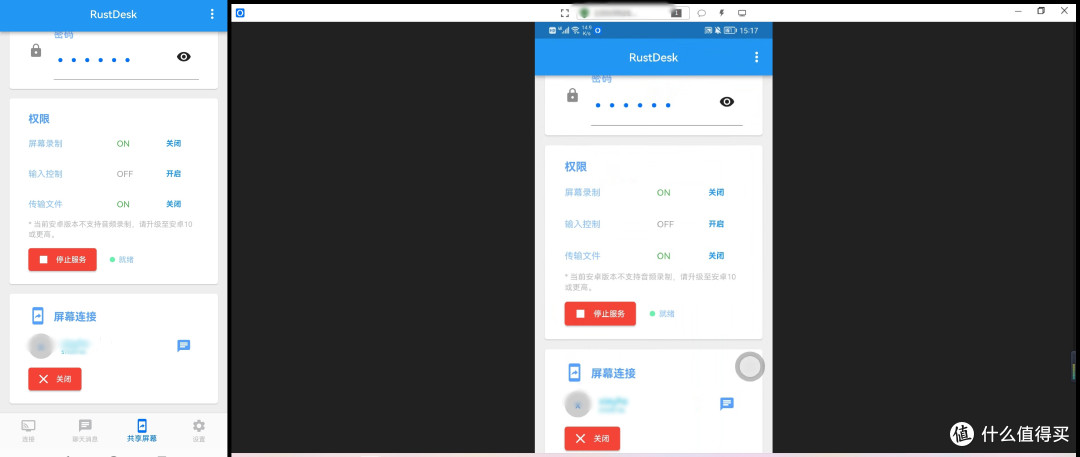
Task: Click the 就绪 status in the left panel
Action: click(x=122, y=260)
